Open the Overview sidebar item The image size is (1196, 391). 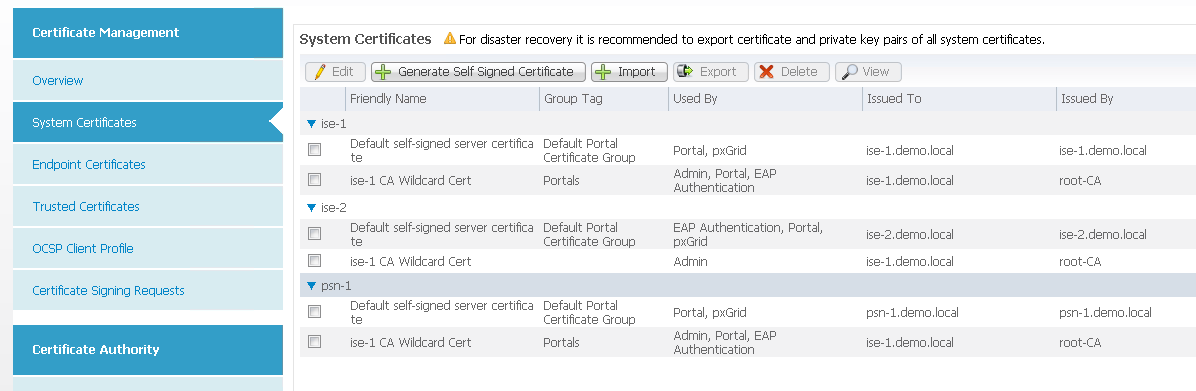[x=148, y=80]
